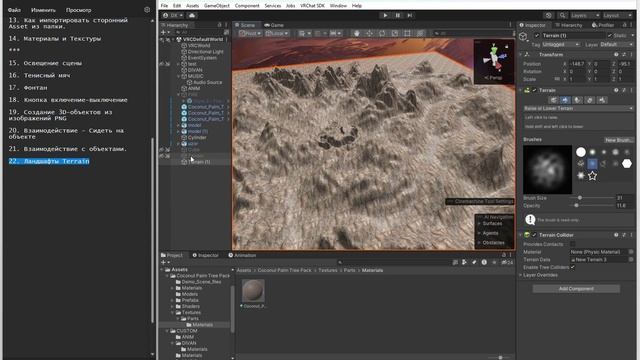Expand the Layer Overrides section

coord(521,275)
